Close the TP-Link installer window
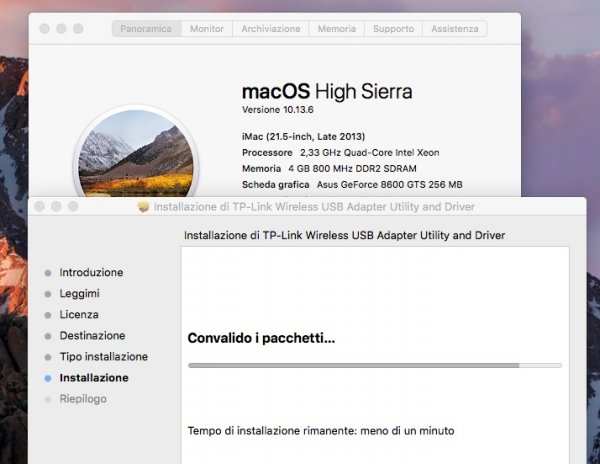Screen dimensions: 600x464 39,207
